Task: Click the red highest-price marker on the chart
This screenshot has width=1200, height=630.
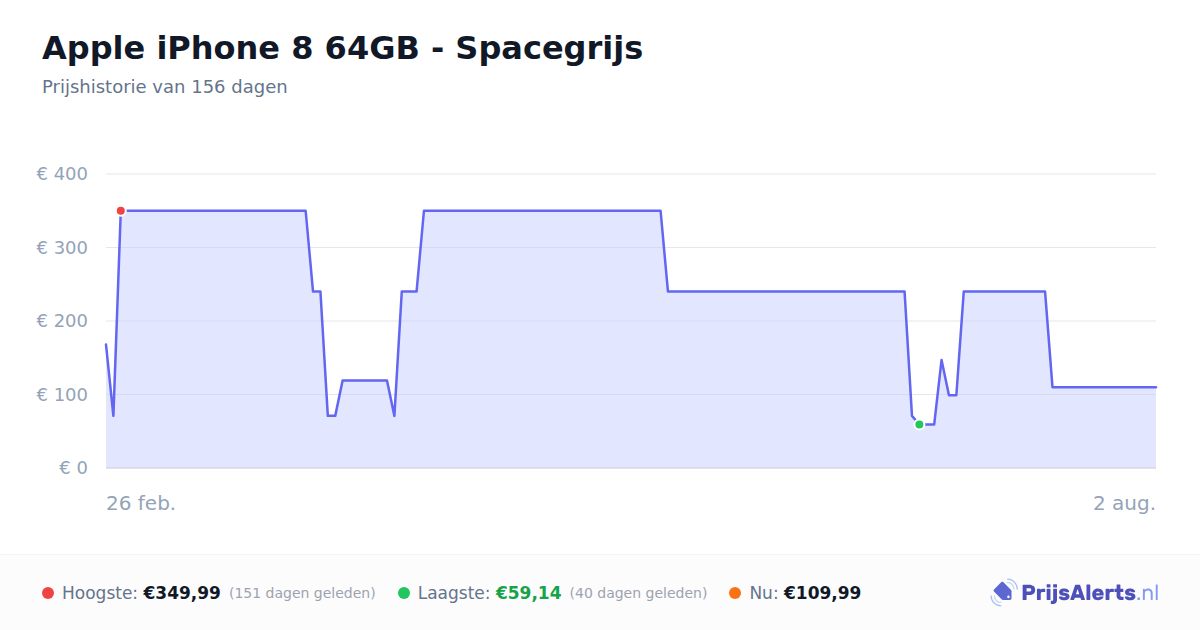Action: (120, 211)
